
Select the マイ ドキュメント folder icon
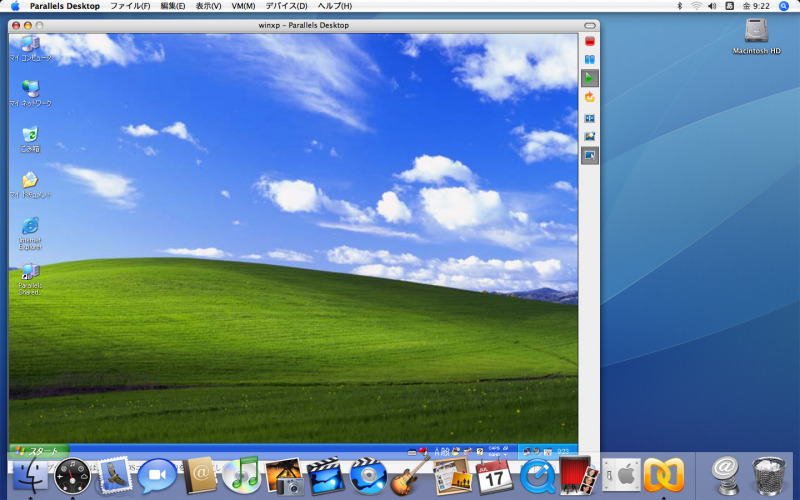pos(31,185)
